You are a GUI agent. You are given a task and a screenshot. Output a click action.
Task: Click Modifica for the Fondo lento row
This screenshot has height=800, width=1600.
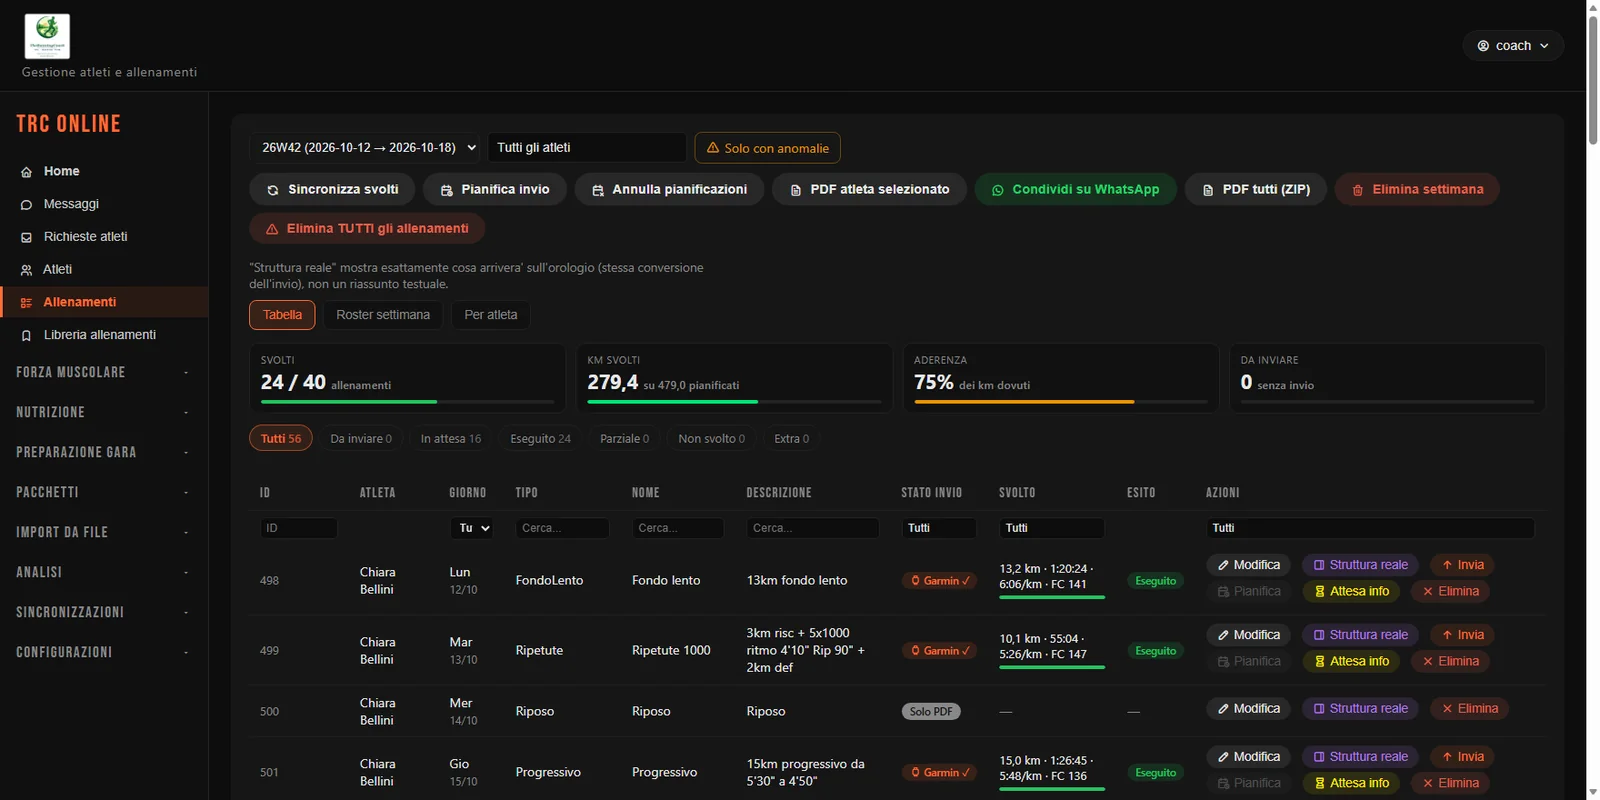coord(1248,565)
